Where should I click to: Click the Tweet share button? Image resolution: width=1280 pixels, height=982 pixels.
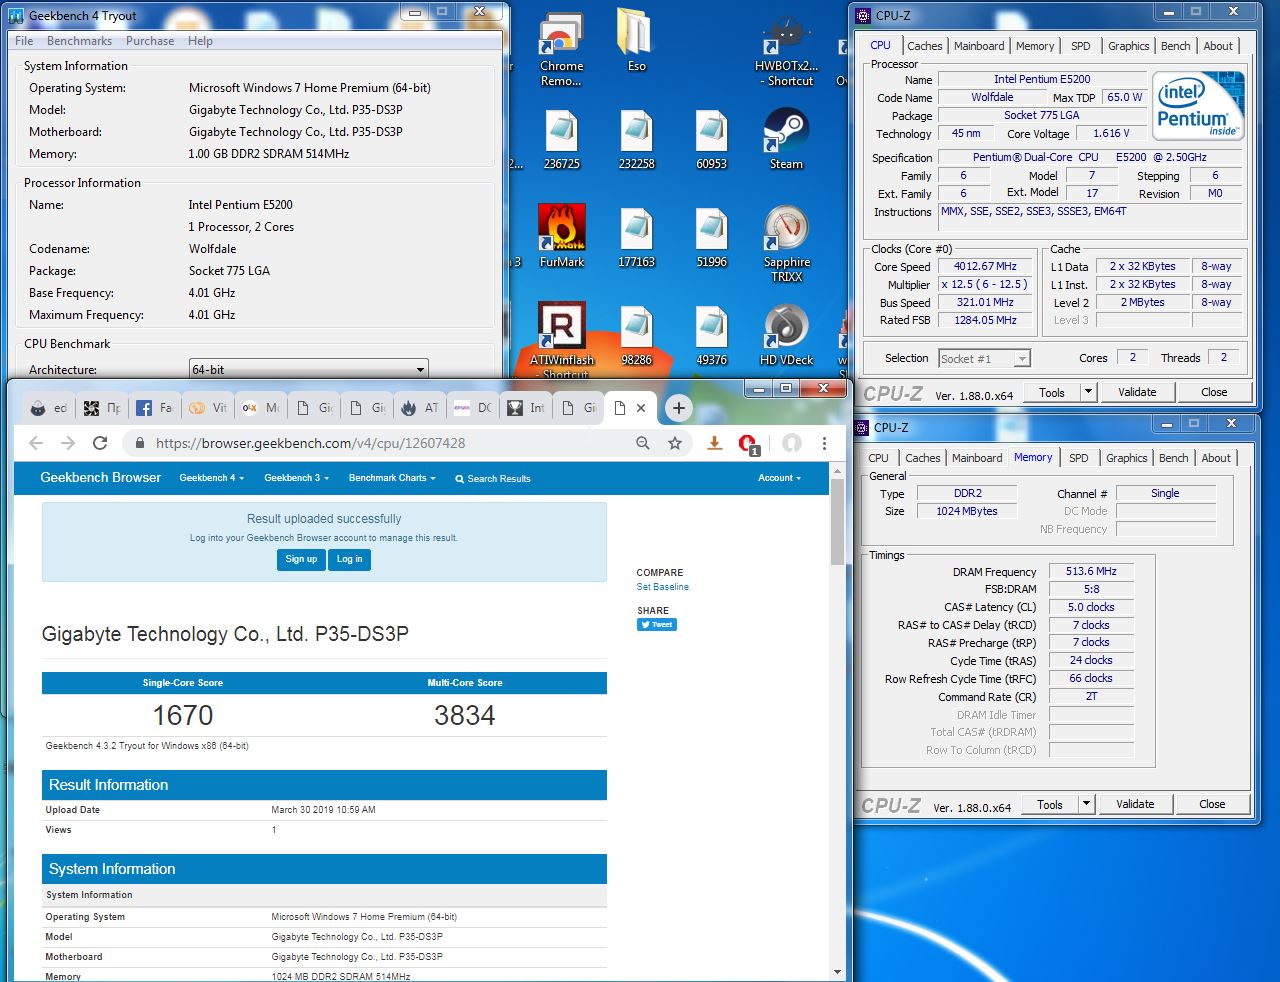click(x=657, y=624)
